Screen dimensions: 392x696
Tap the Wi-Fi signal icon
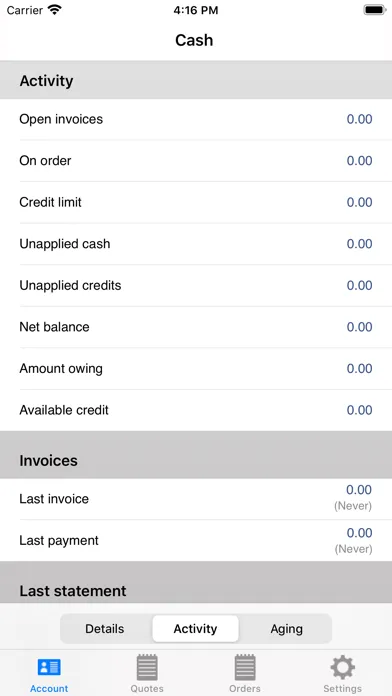click(55, 10)
